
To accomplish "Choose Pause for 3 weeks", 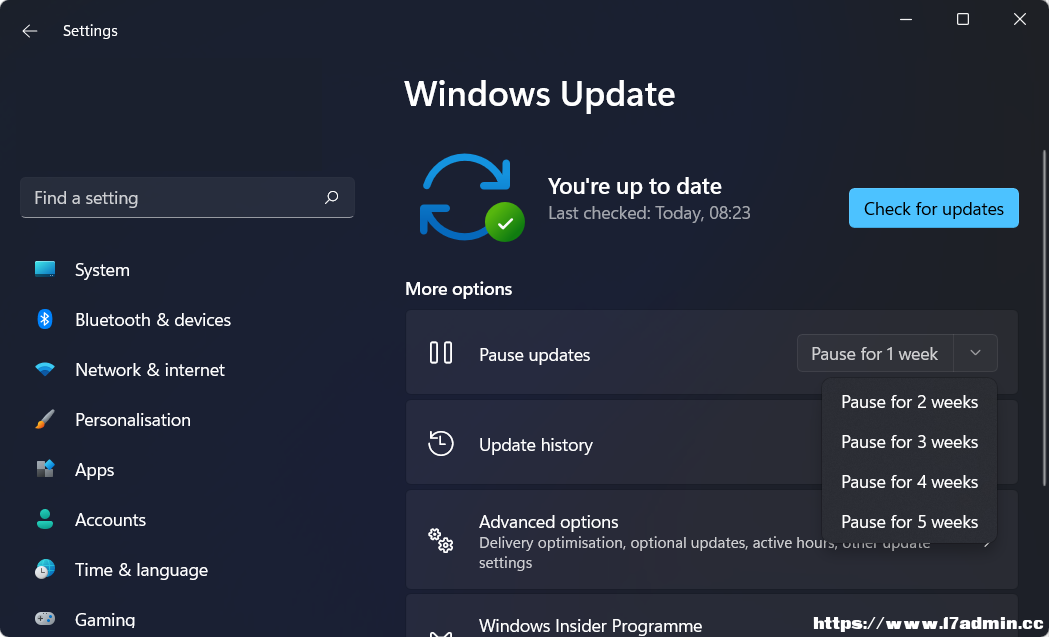I will pos(909,442).
